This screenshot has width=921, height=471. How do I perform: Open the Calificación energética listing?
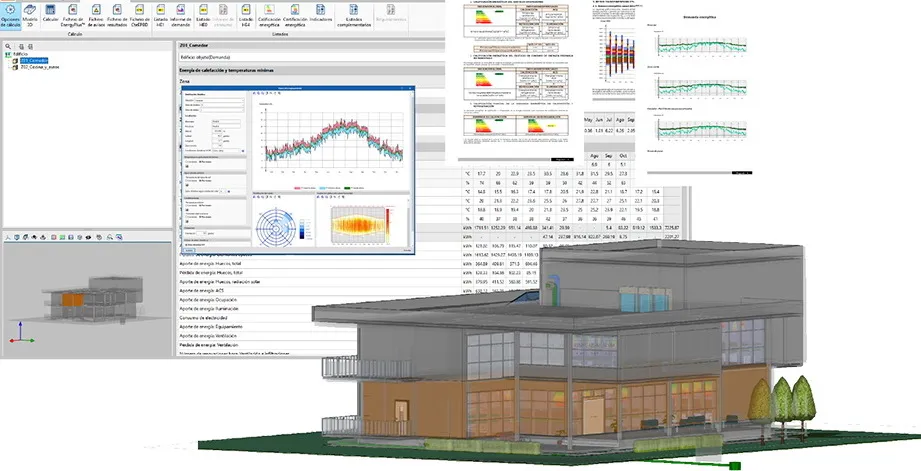point(270,18)
